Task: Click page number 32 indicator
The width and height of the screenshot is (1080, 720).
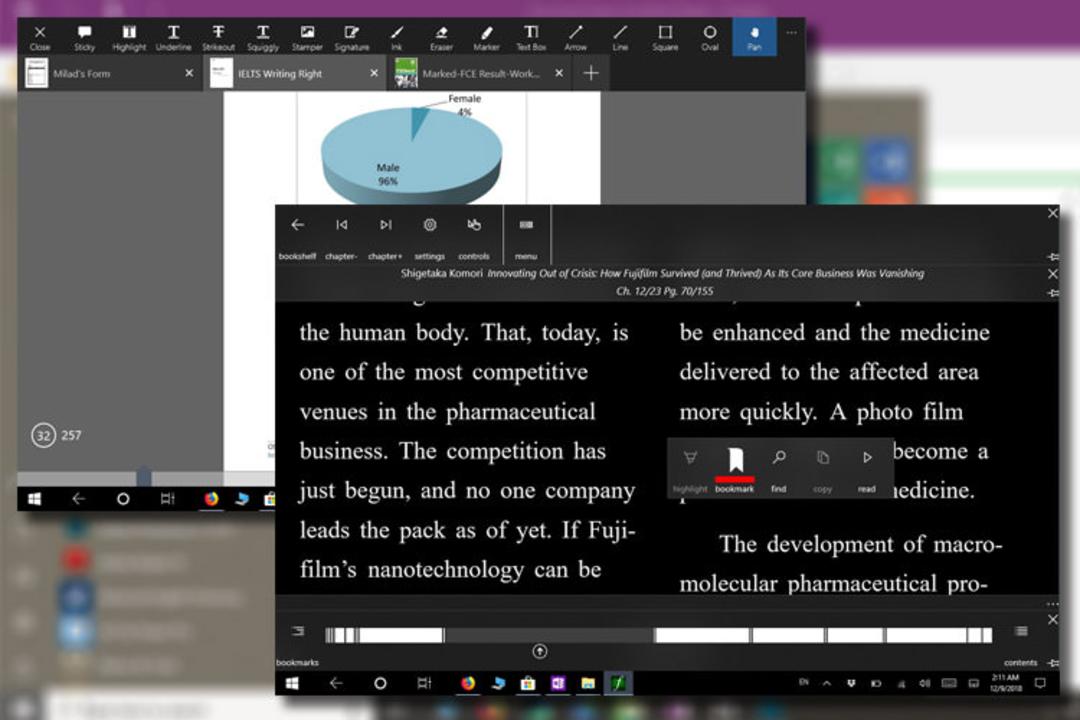Action: [43, 435]
